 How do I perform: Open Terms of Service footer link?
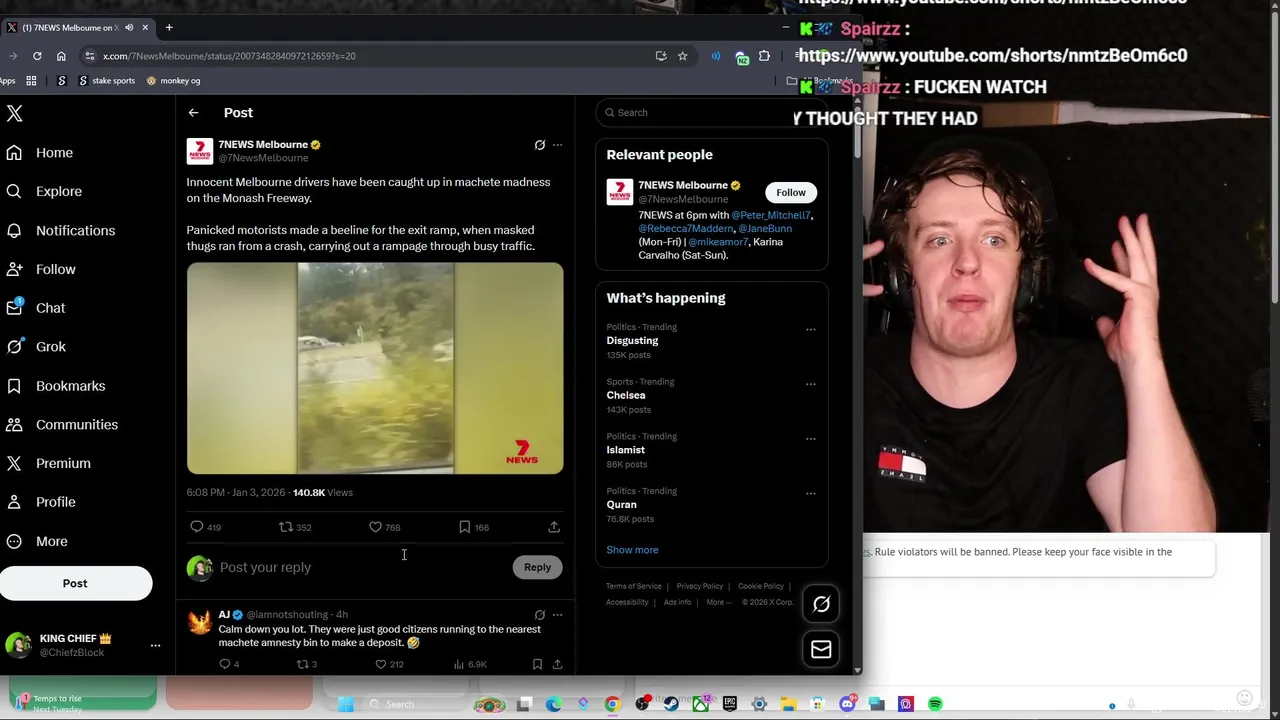(634, 586)
